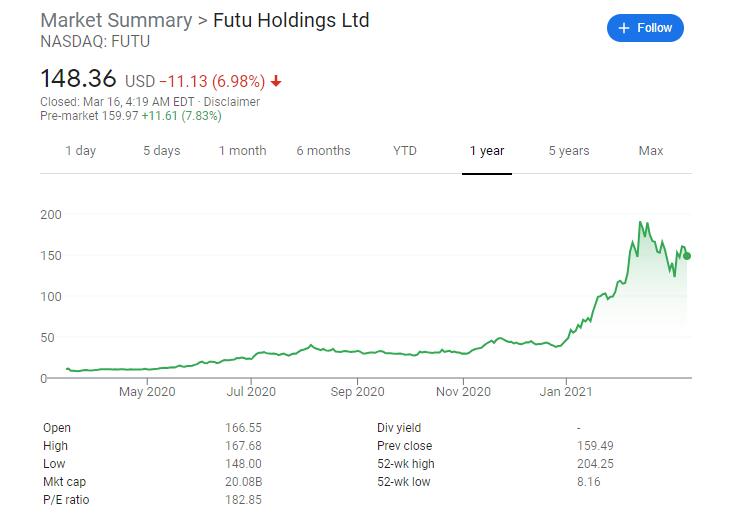This screenshot has height=521, width=740.
Task: Select the 5 days range tab
Action: click(162, 151)
